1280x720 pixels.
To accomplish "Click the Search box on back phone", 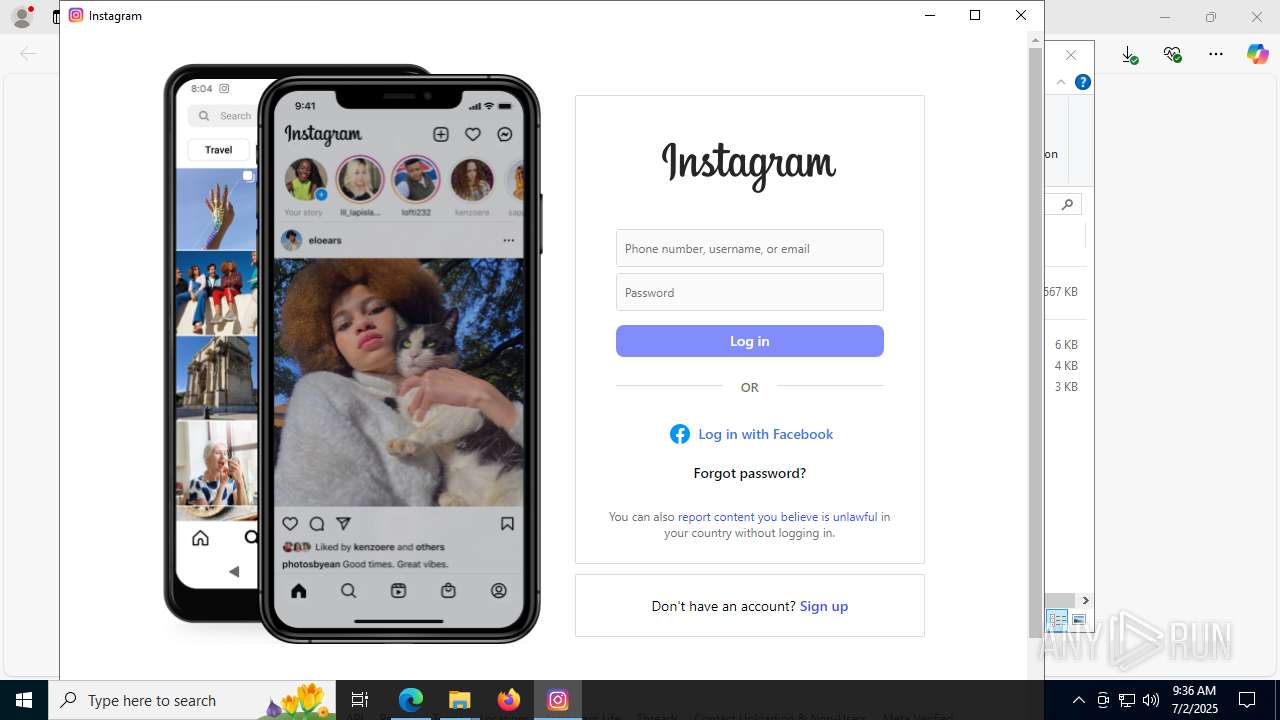I will [x=224, y=116].
